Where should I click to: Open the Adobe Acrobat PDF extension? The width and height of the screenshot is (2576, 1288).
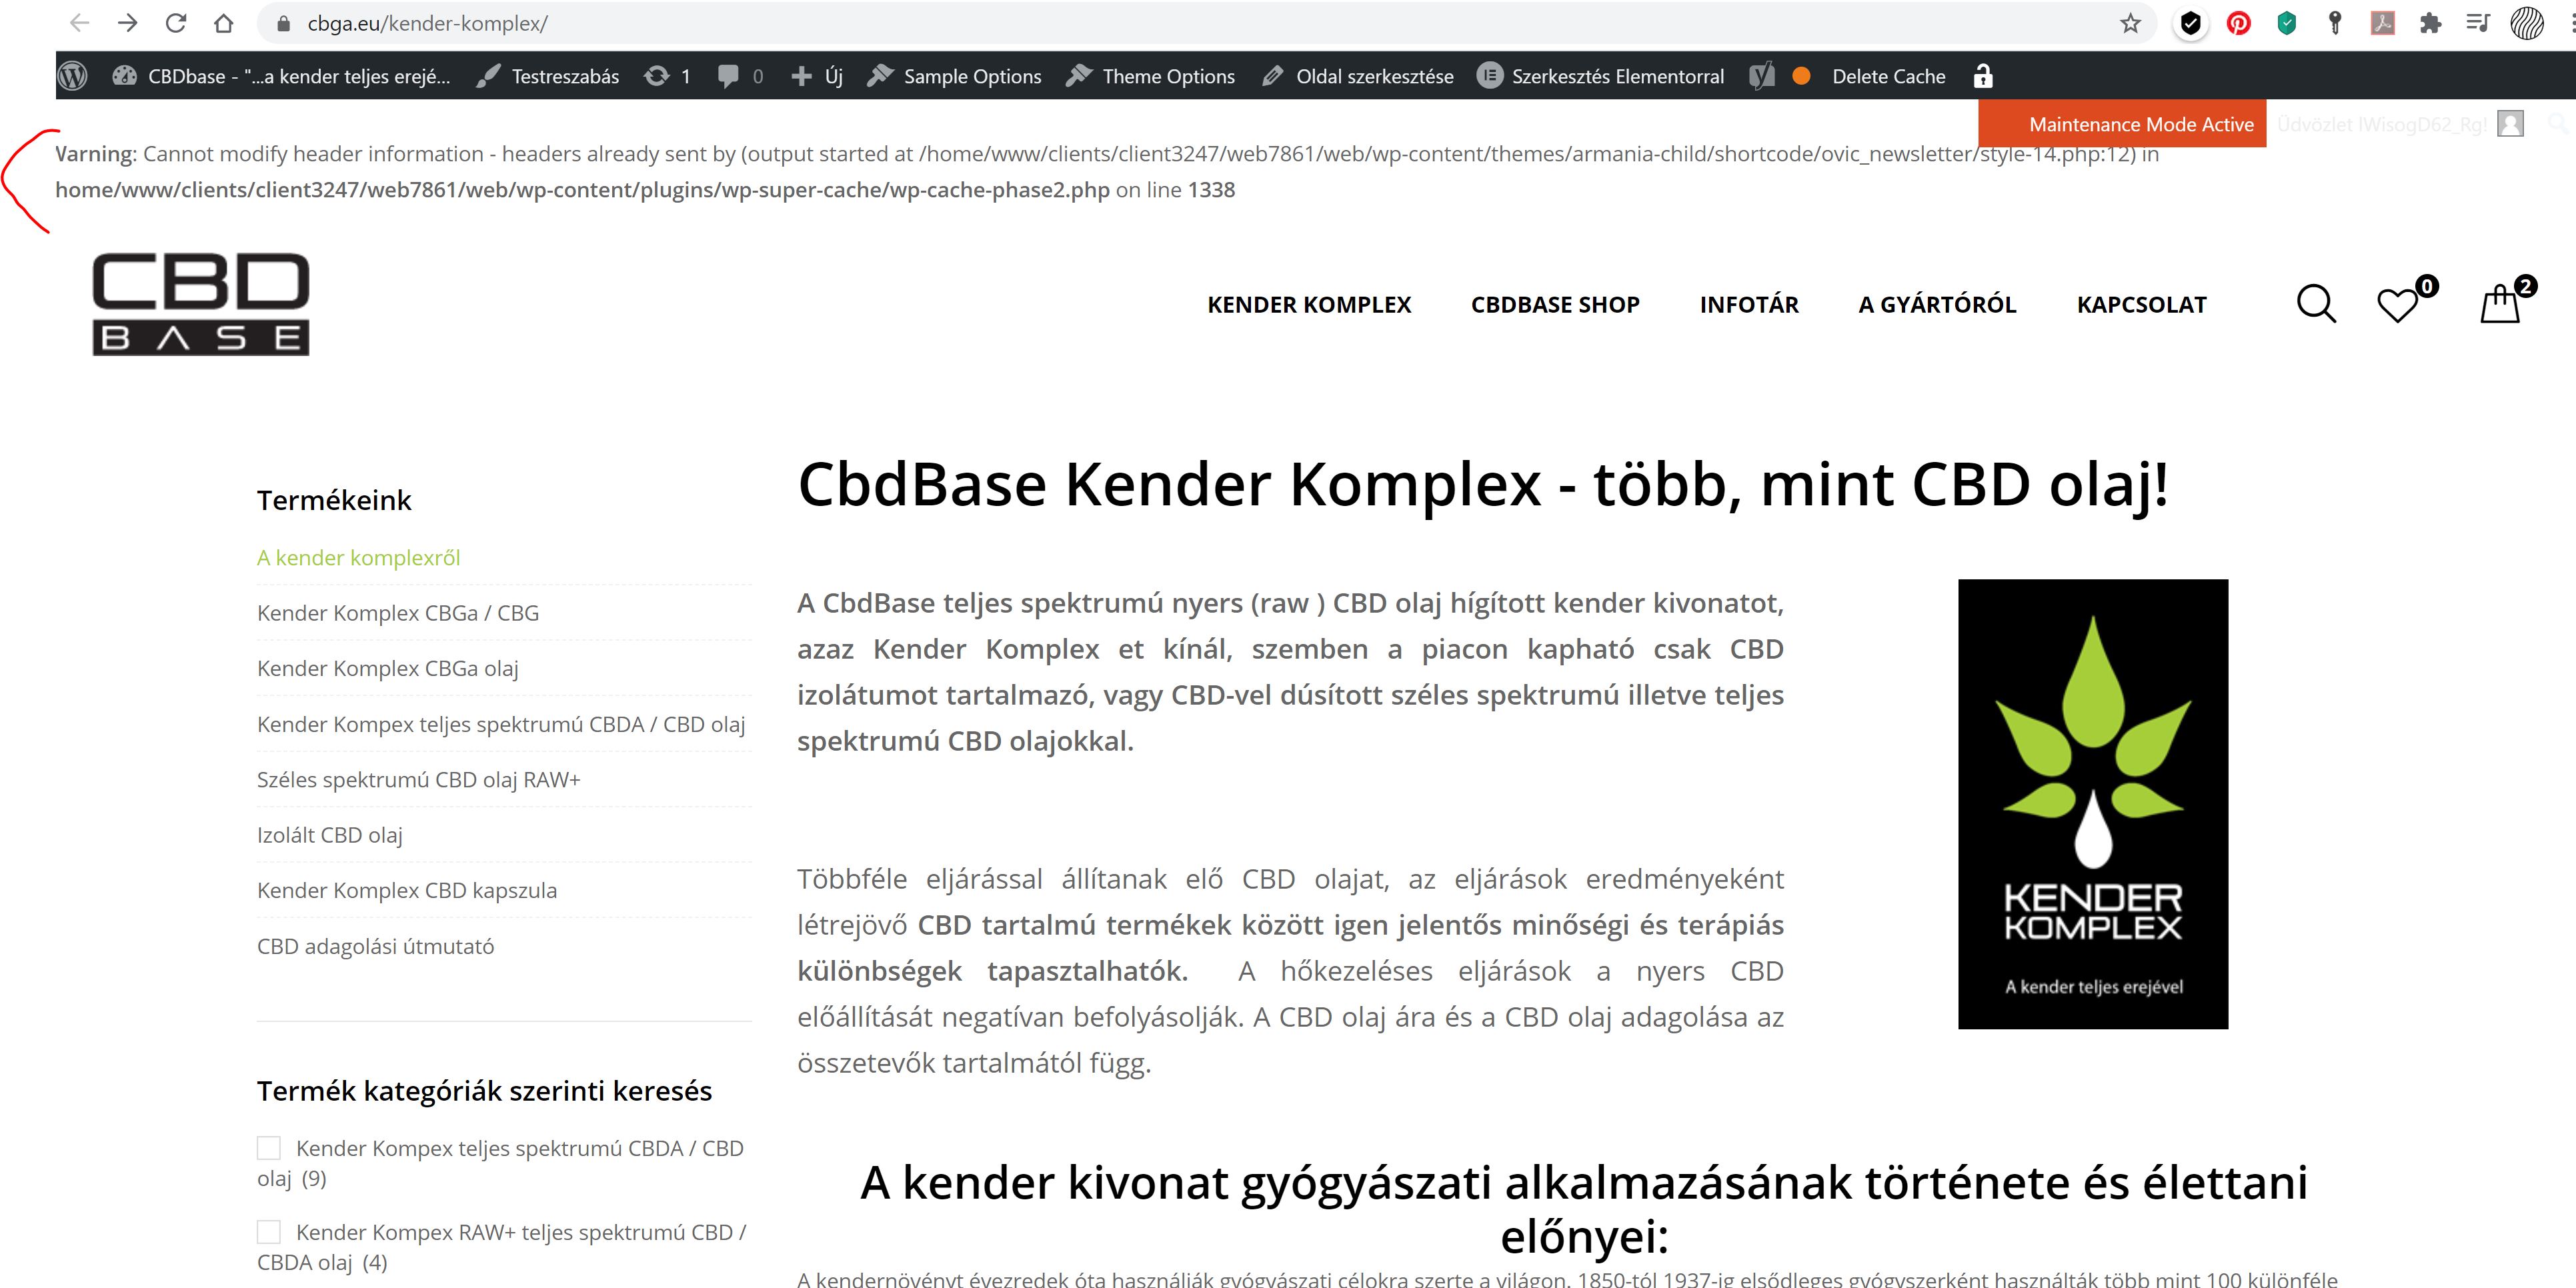point(2383,23)
